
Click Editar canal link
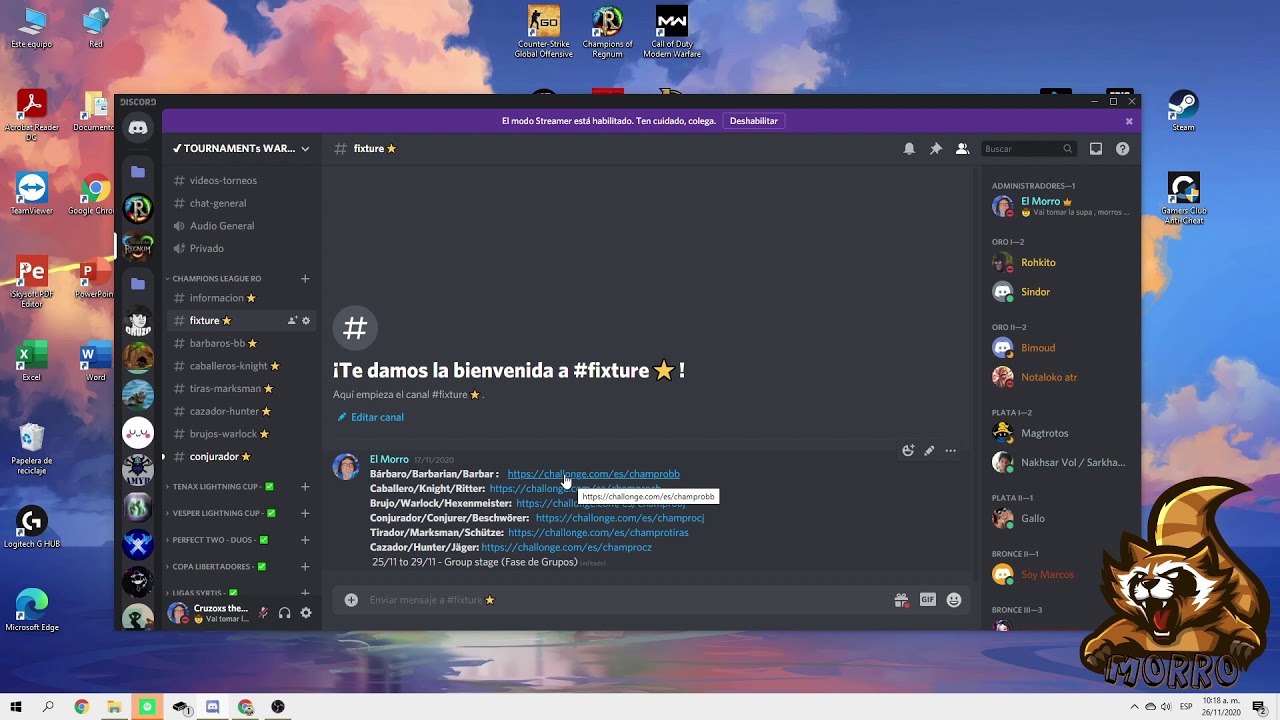[377, 417]
